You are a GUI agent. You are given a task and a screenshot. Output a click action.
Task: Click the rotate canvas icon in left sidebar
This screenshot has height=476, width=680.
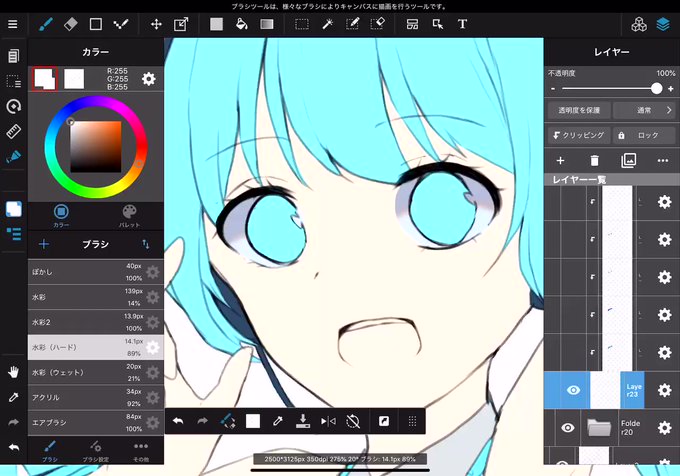click(13, 106)
